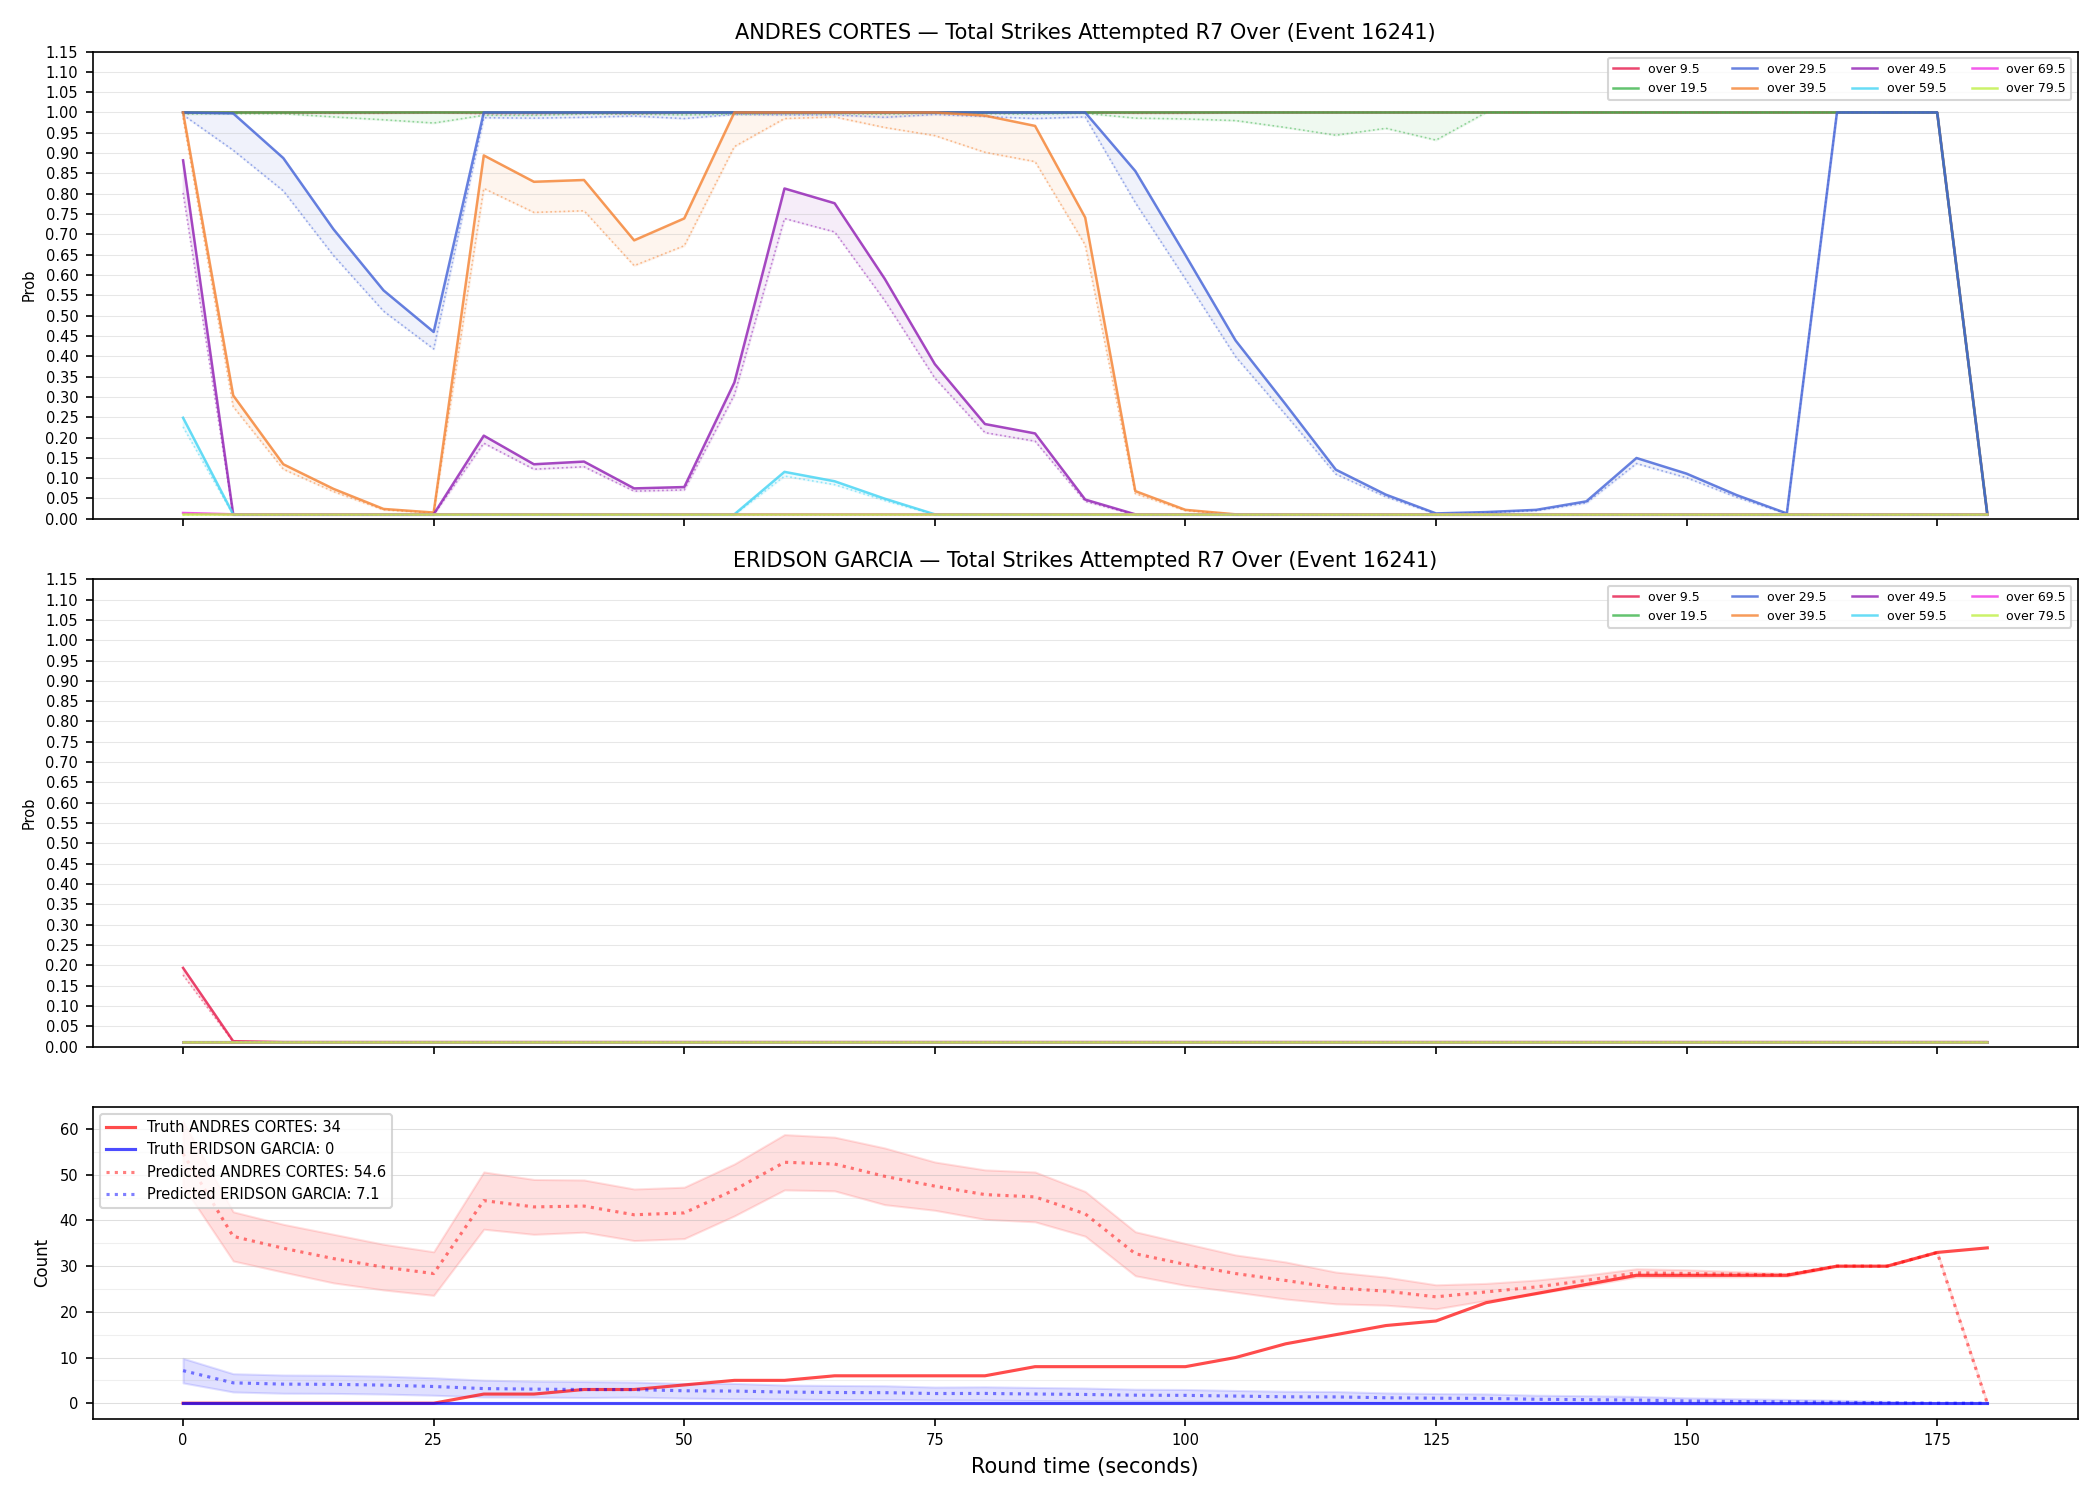Image resolution: width=2100 pixels, height=1500 pixels.
Task: Select 'over 69.5' in Andres Cortes legend
Action: tap(2035, 69)
